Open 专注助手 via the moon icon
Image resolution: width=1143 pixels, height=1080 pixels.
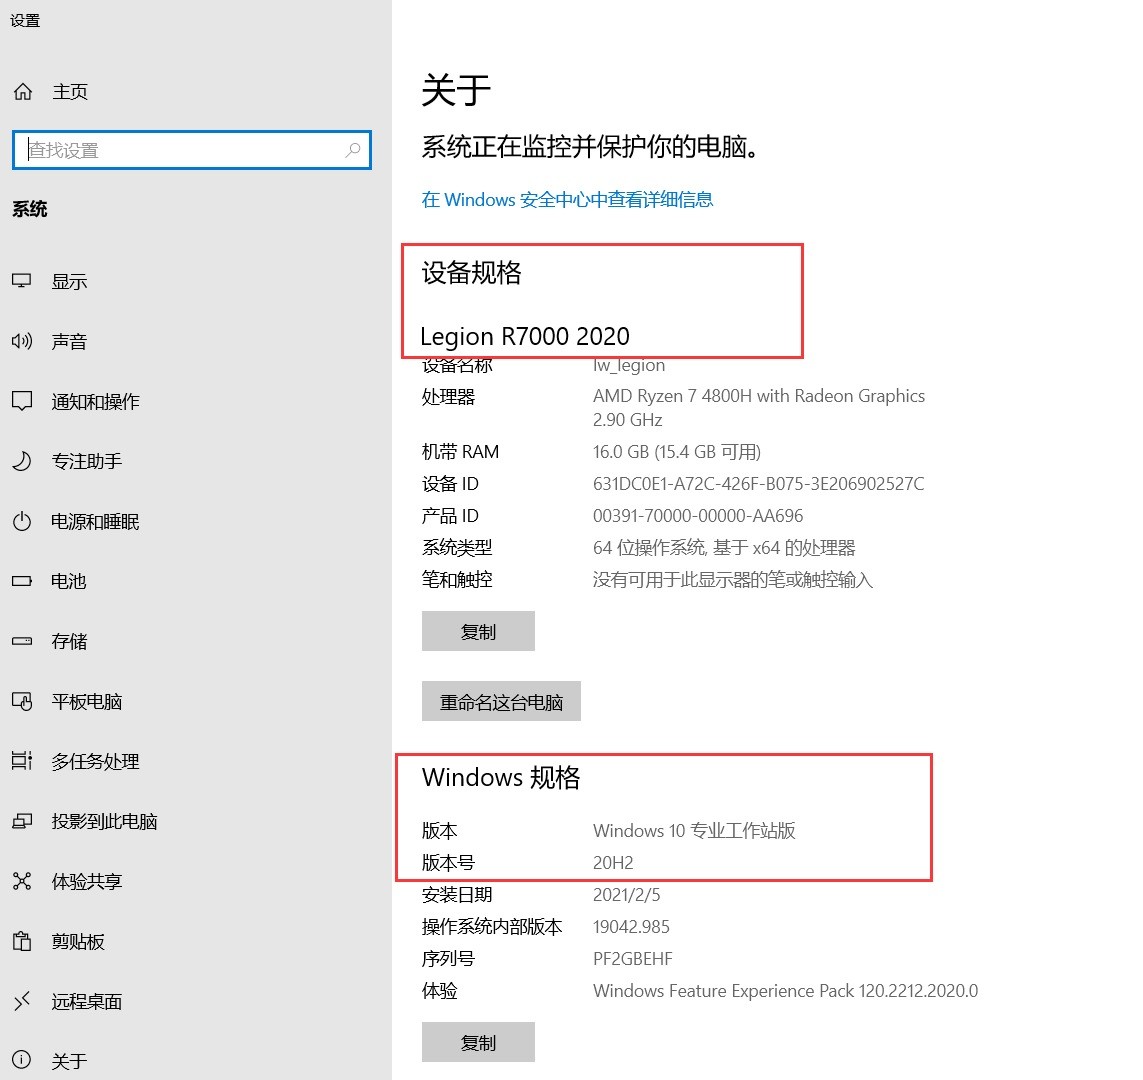22,461
